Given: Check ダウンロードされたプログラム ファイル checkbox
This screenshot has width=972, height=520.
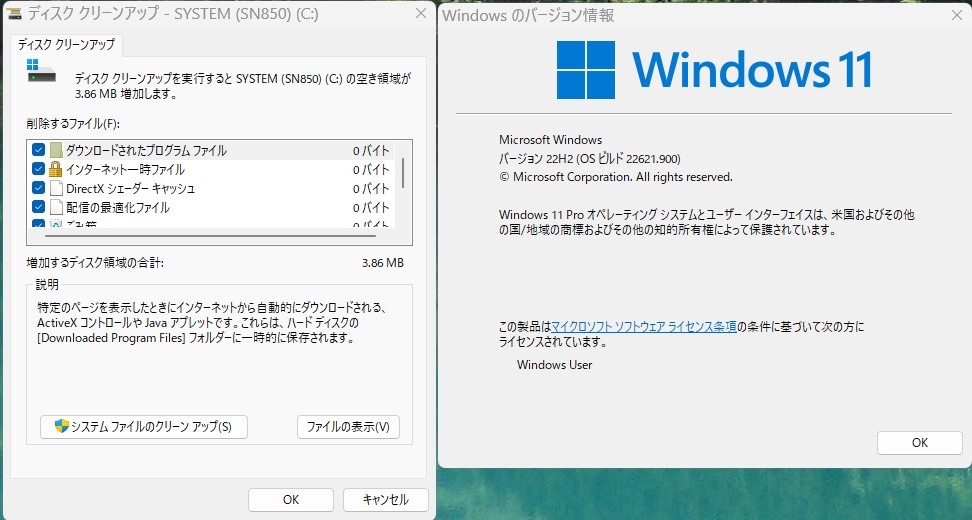Looking at the screenshot, I should pyautogui.click(x=38, y=150).
